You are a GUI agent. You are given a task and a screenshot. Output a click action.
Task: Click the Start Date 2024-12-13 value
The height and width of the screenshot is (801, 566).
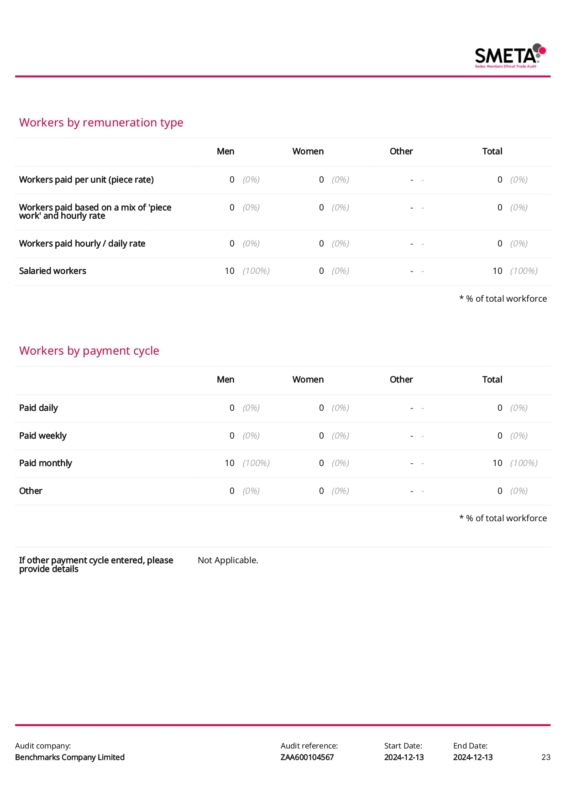pos(404,757)
